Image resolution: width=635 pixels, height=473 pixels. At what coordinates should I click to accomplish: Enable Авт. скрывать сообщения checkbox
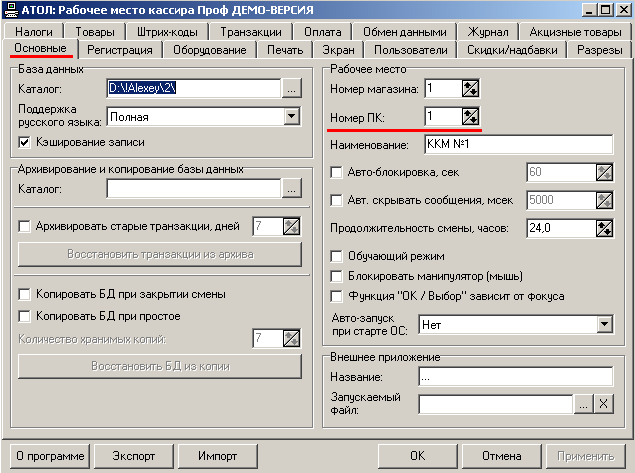pos(337,200)
